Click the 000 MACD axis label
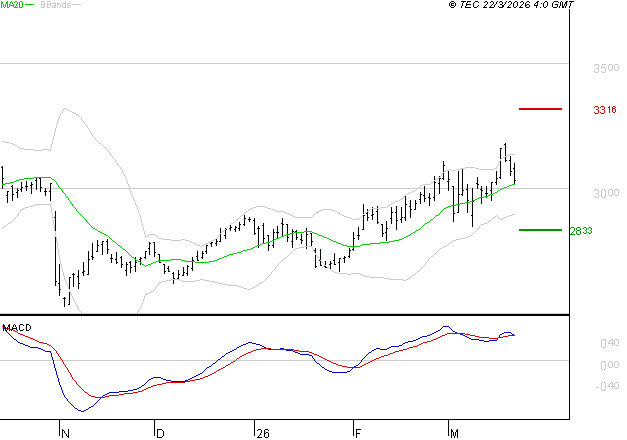627x440 pixels. 610,365
